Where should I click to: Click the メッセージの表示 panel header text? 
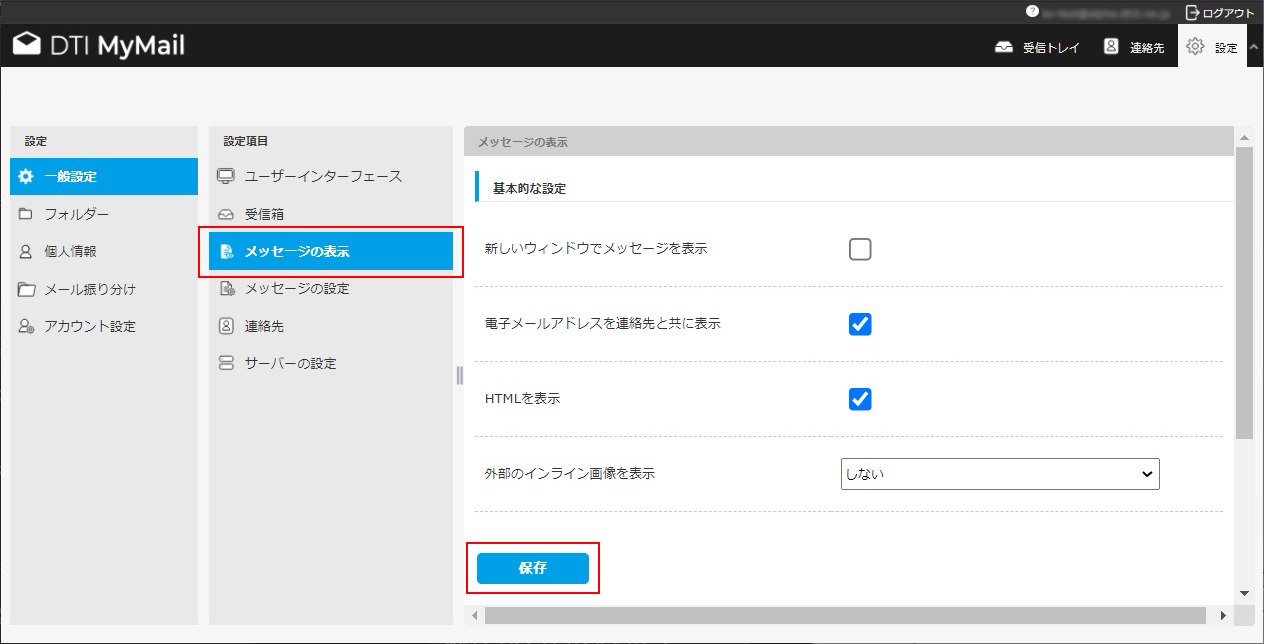point(522,143)
